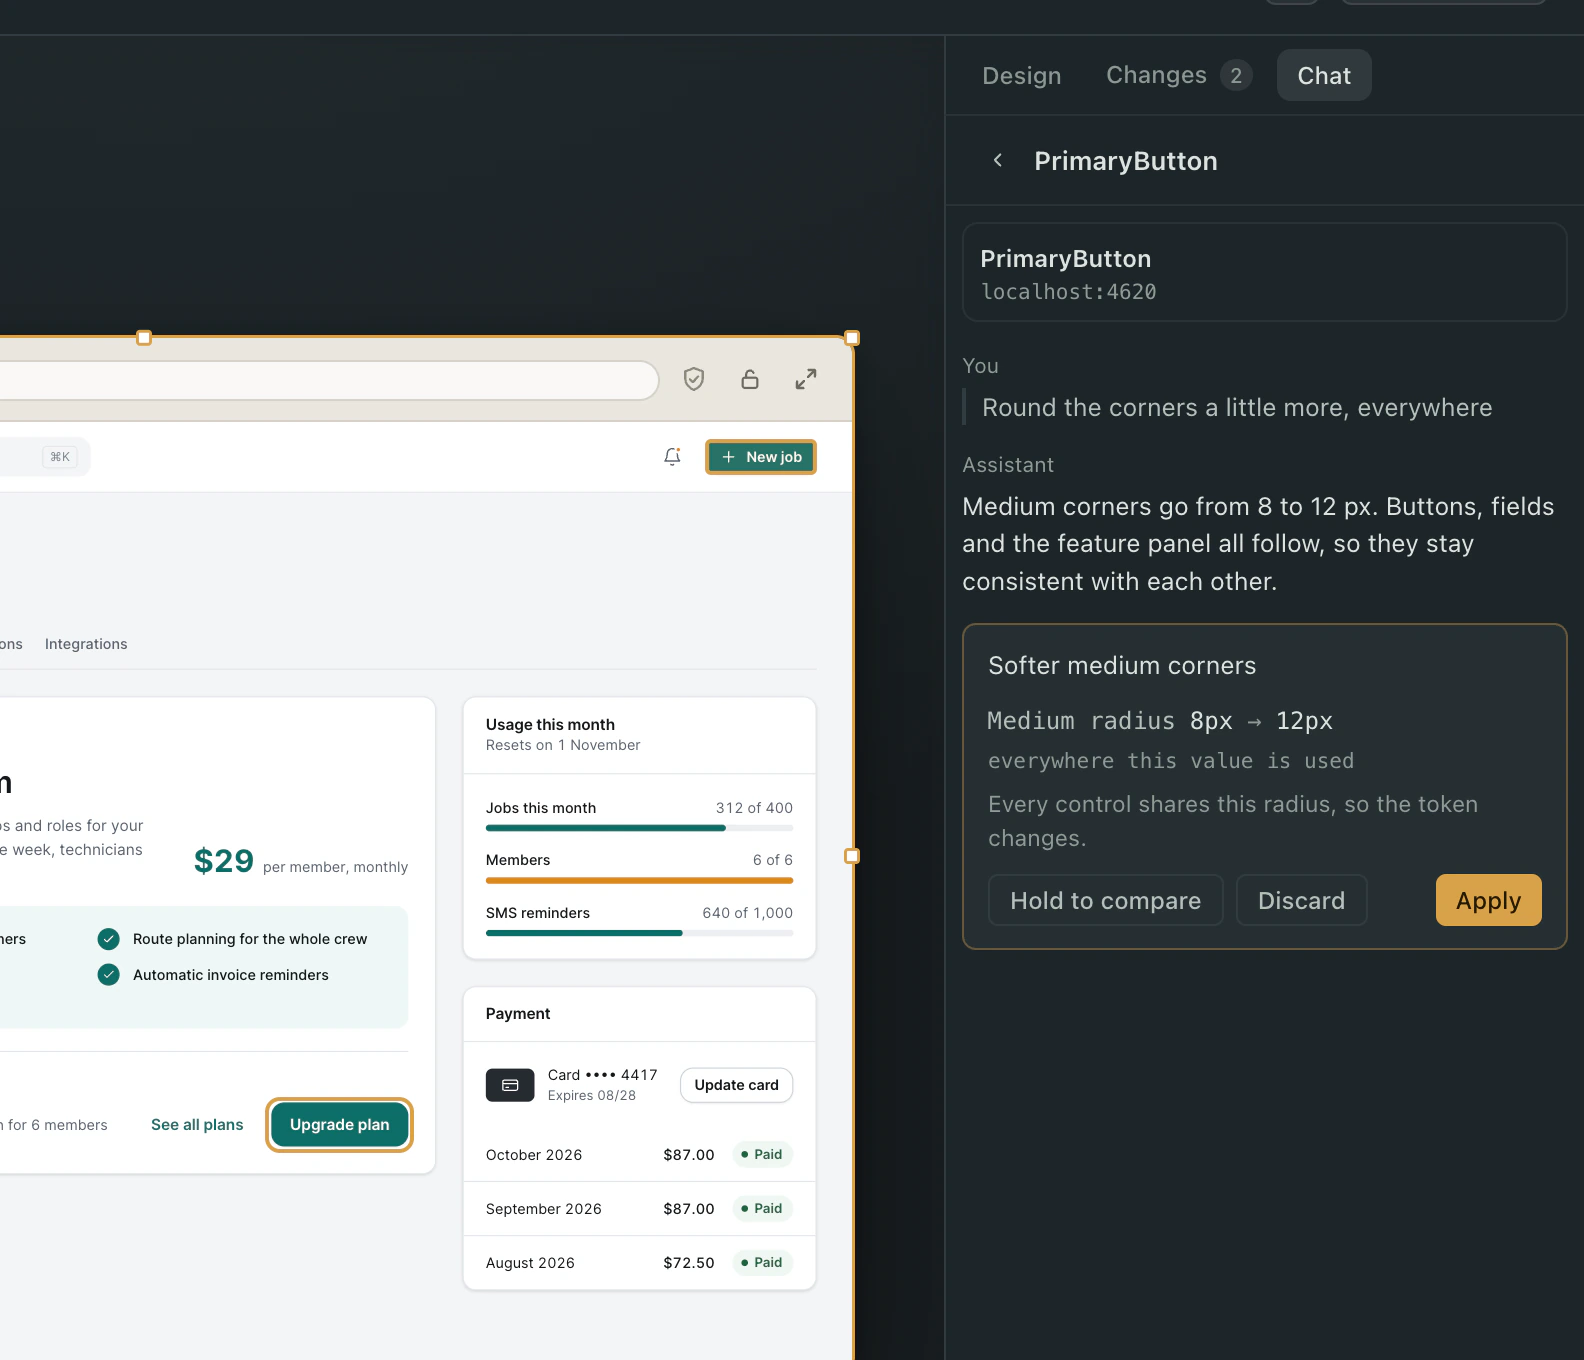
Task: Click the expand fullscreen arrows icon
Action: click(806, 379)
